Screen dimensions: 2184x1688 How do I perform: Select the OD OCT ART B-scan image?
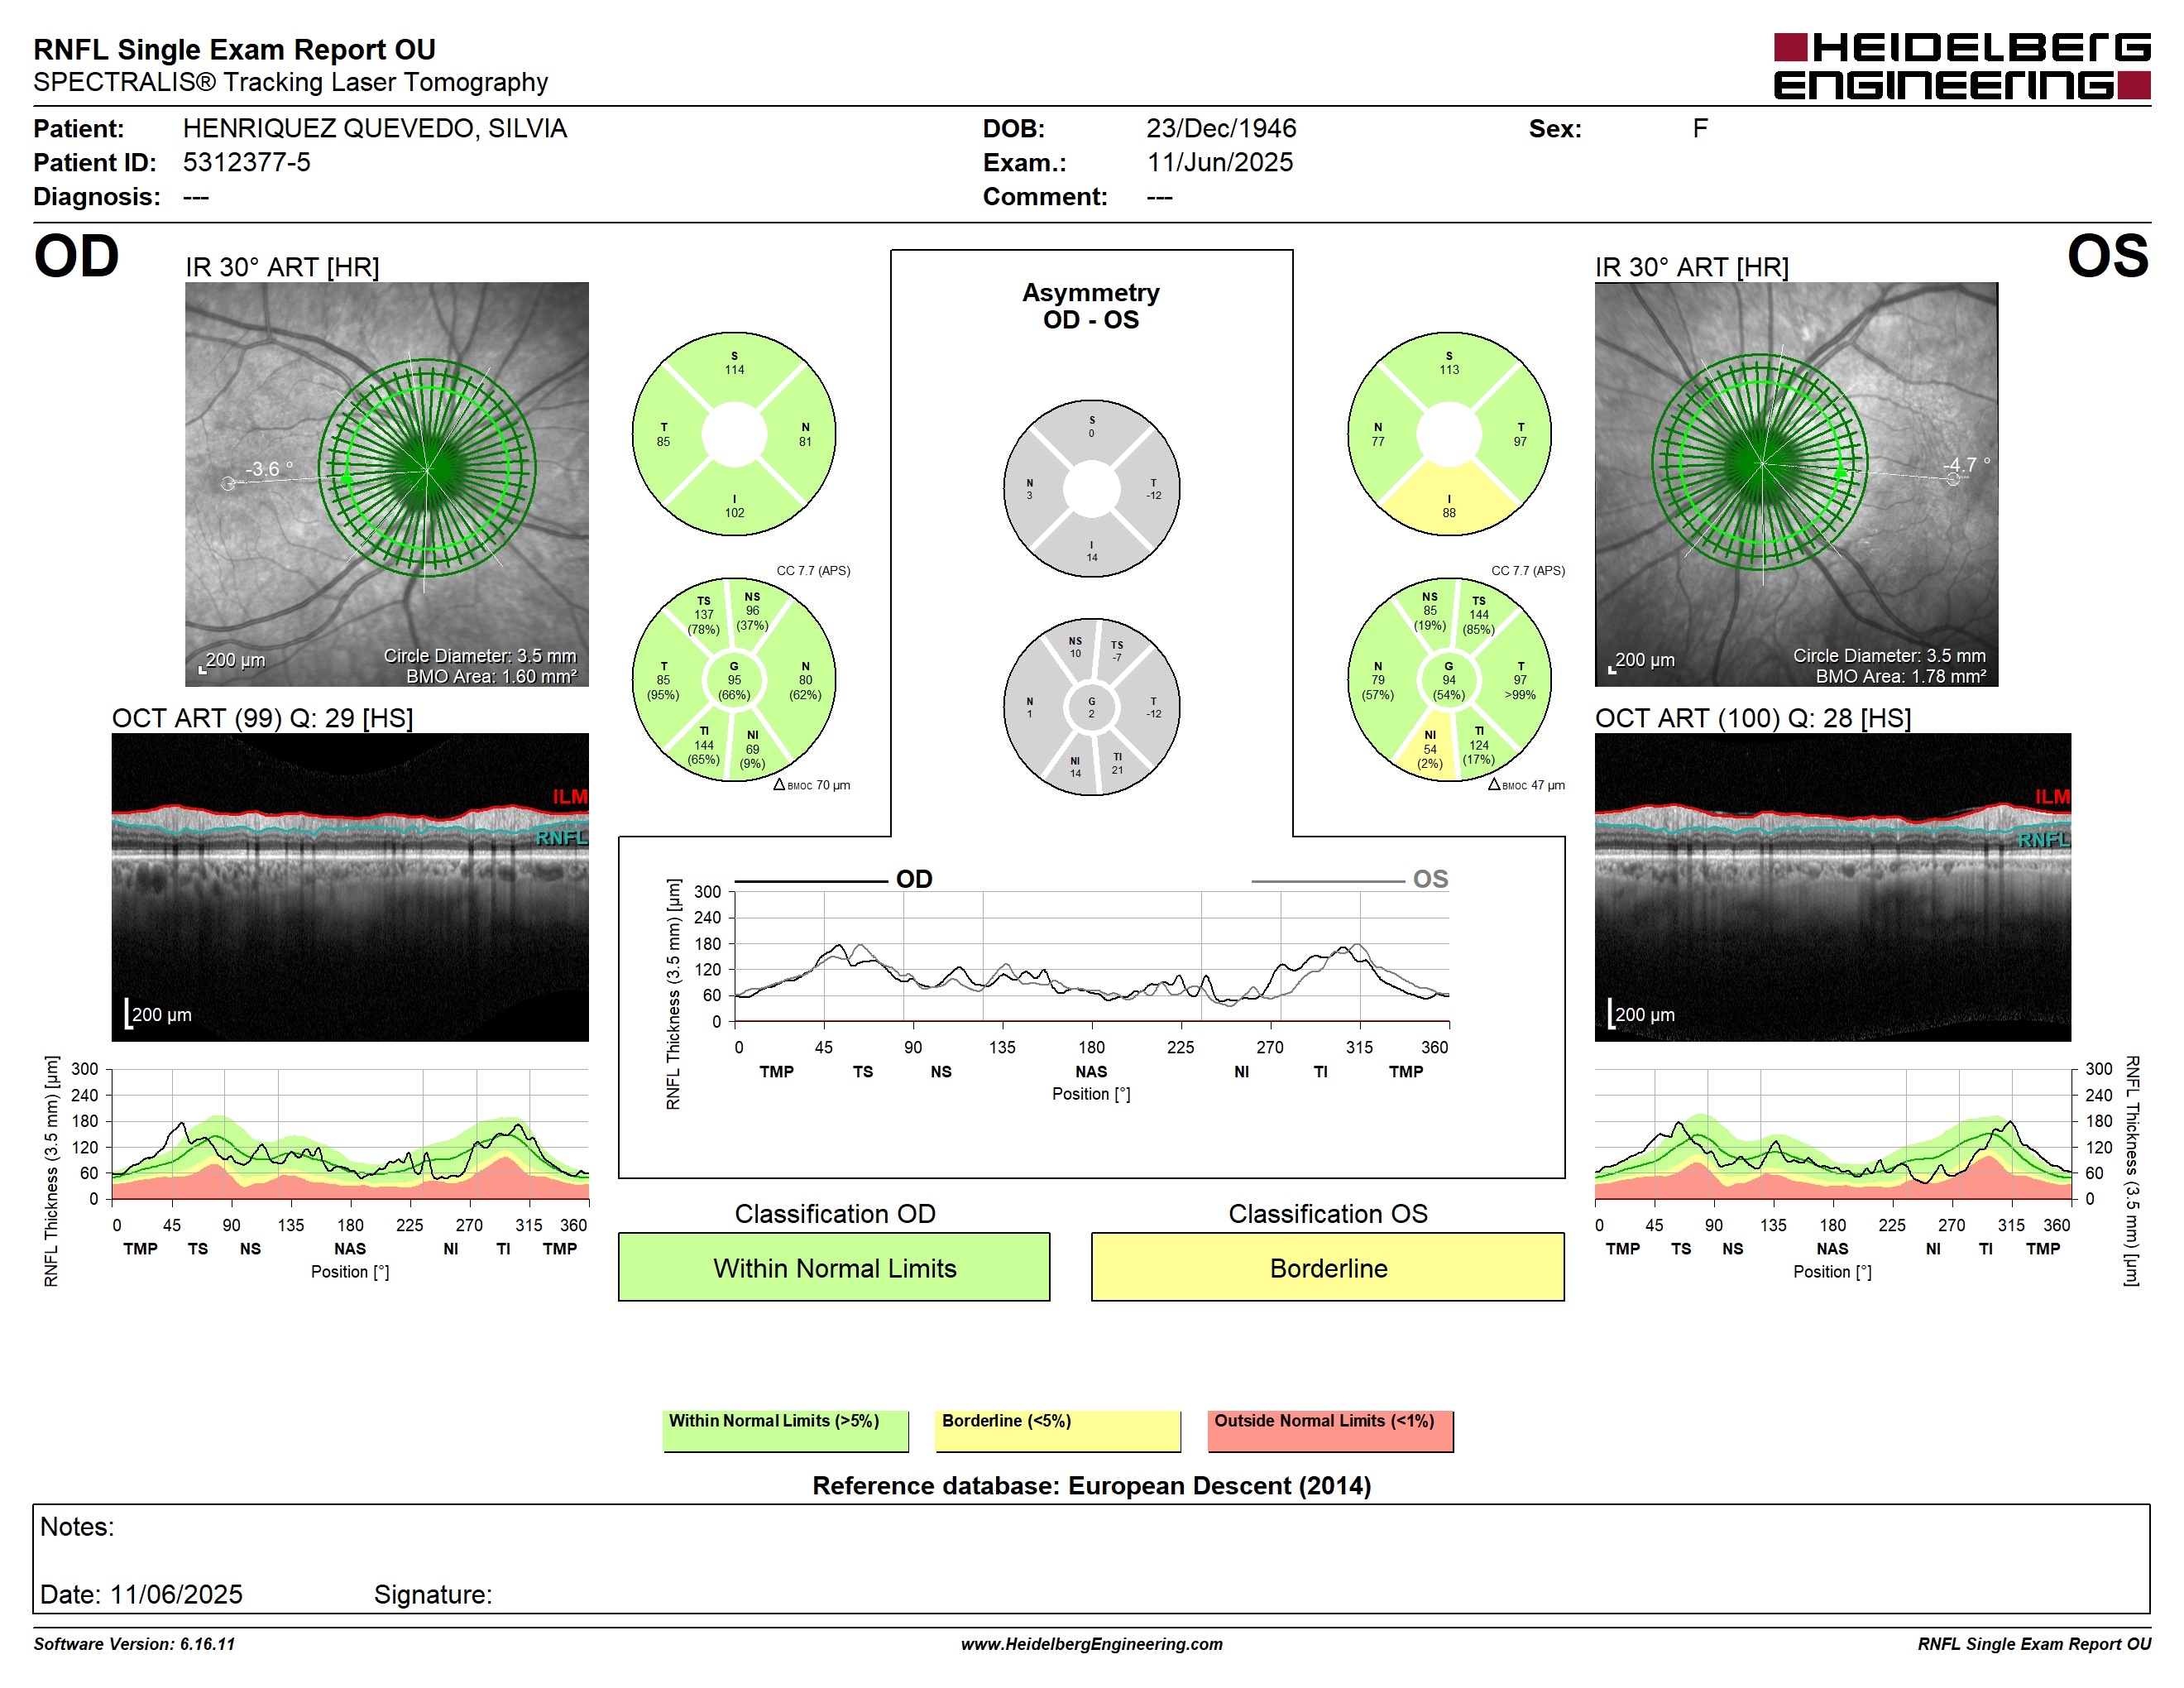[x=350, y=887]
